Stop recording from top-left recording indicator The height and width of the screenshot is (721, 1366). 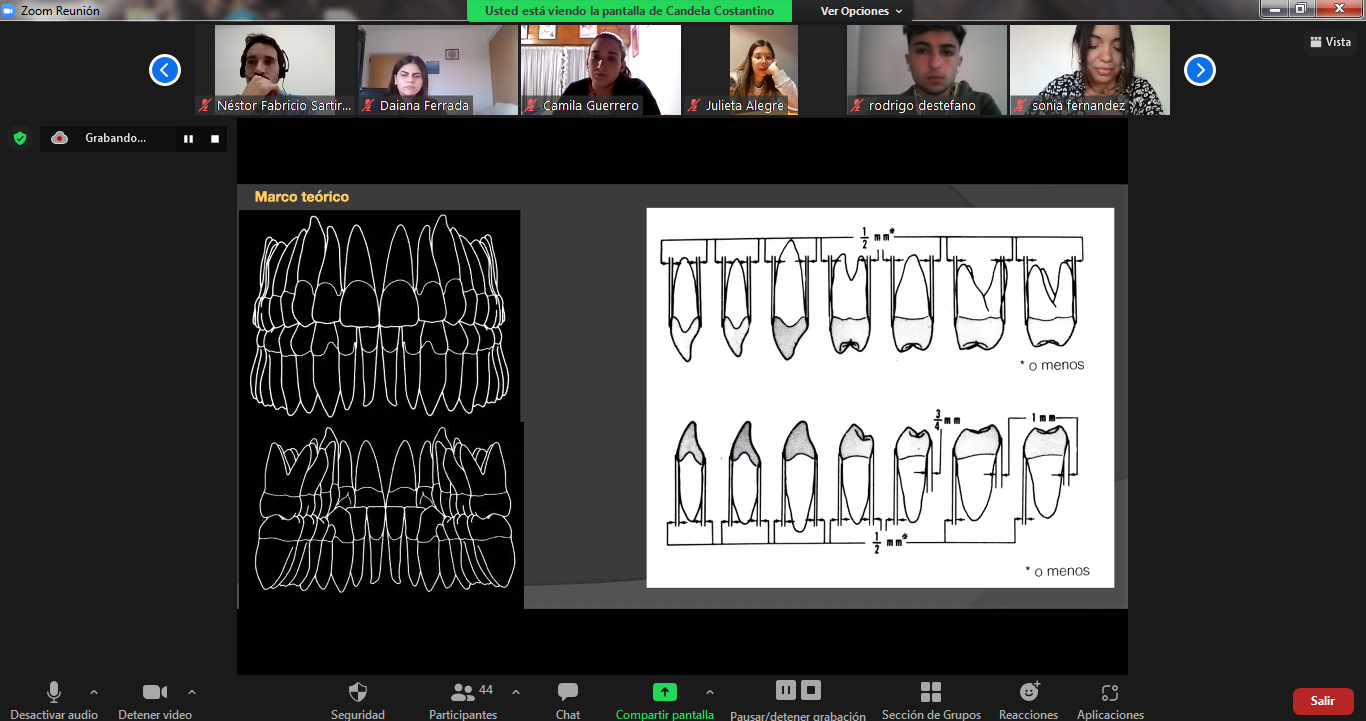pyautogui.click(x=215, y=139)
